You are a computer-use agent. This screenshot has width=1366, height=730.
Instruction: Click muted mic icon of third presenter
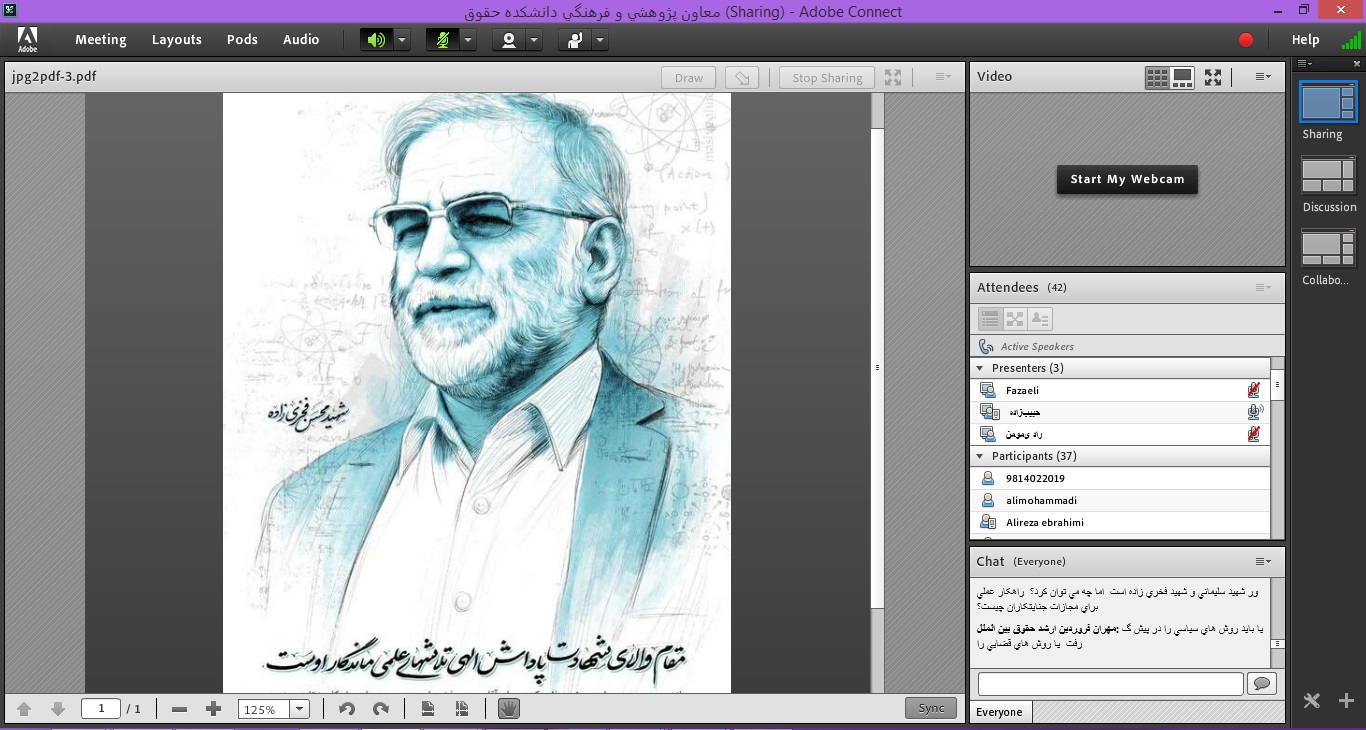pyautogui.click(x=1254, y=434)
